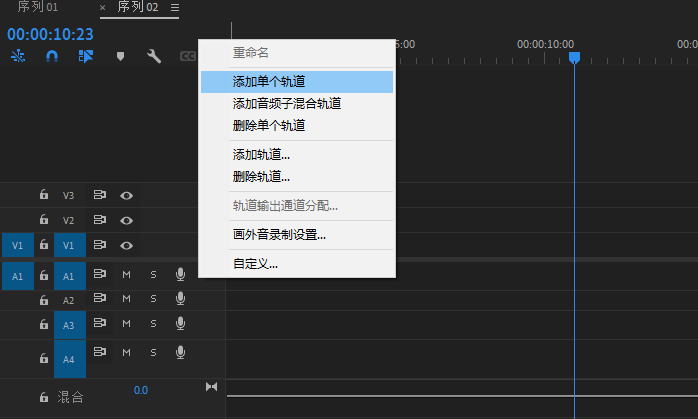Solo the A3 audio track

pos(153,323)
